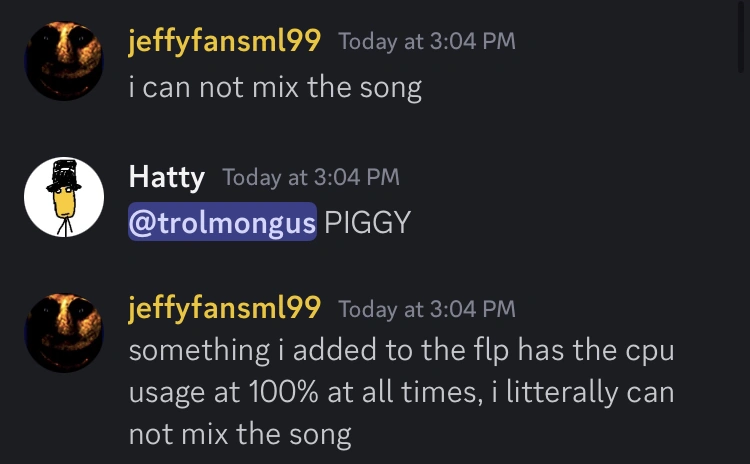Click timestamp of the first jeffyfansml99 message
This screenshot has width=750, height=464.
[427, 42]
